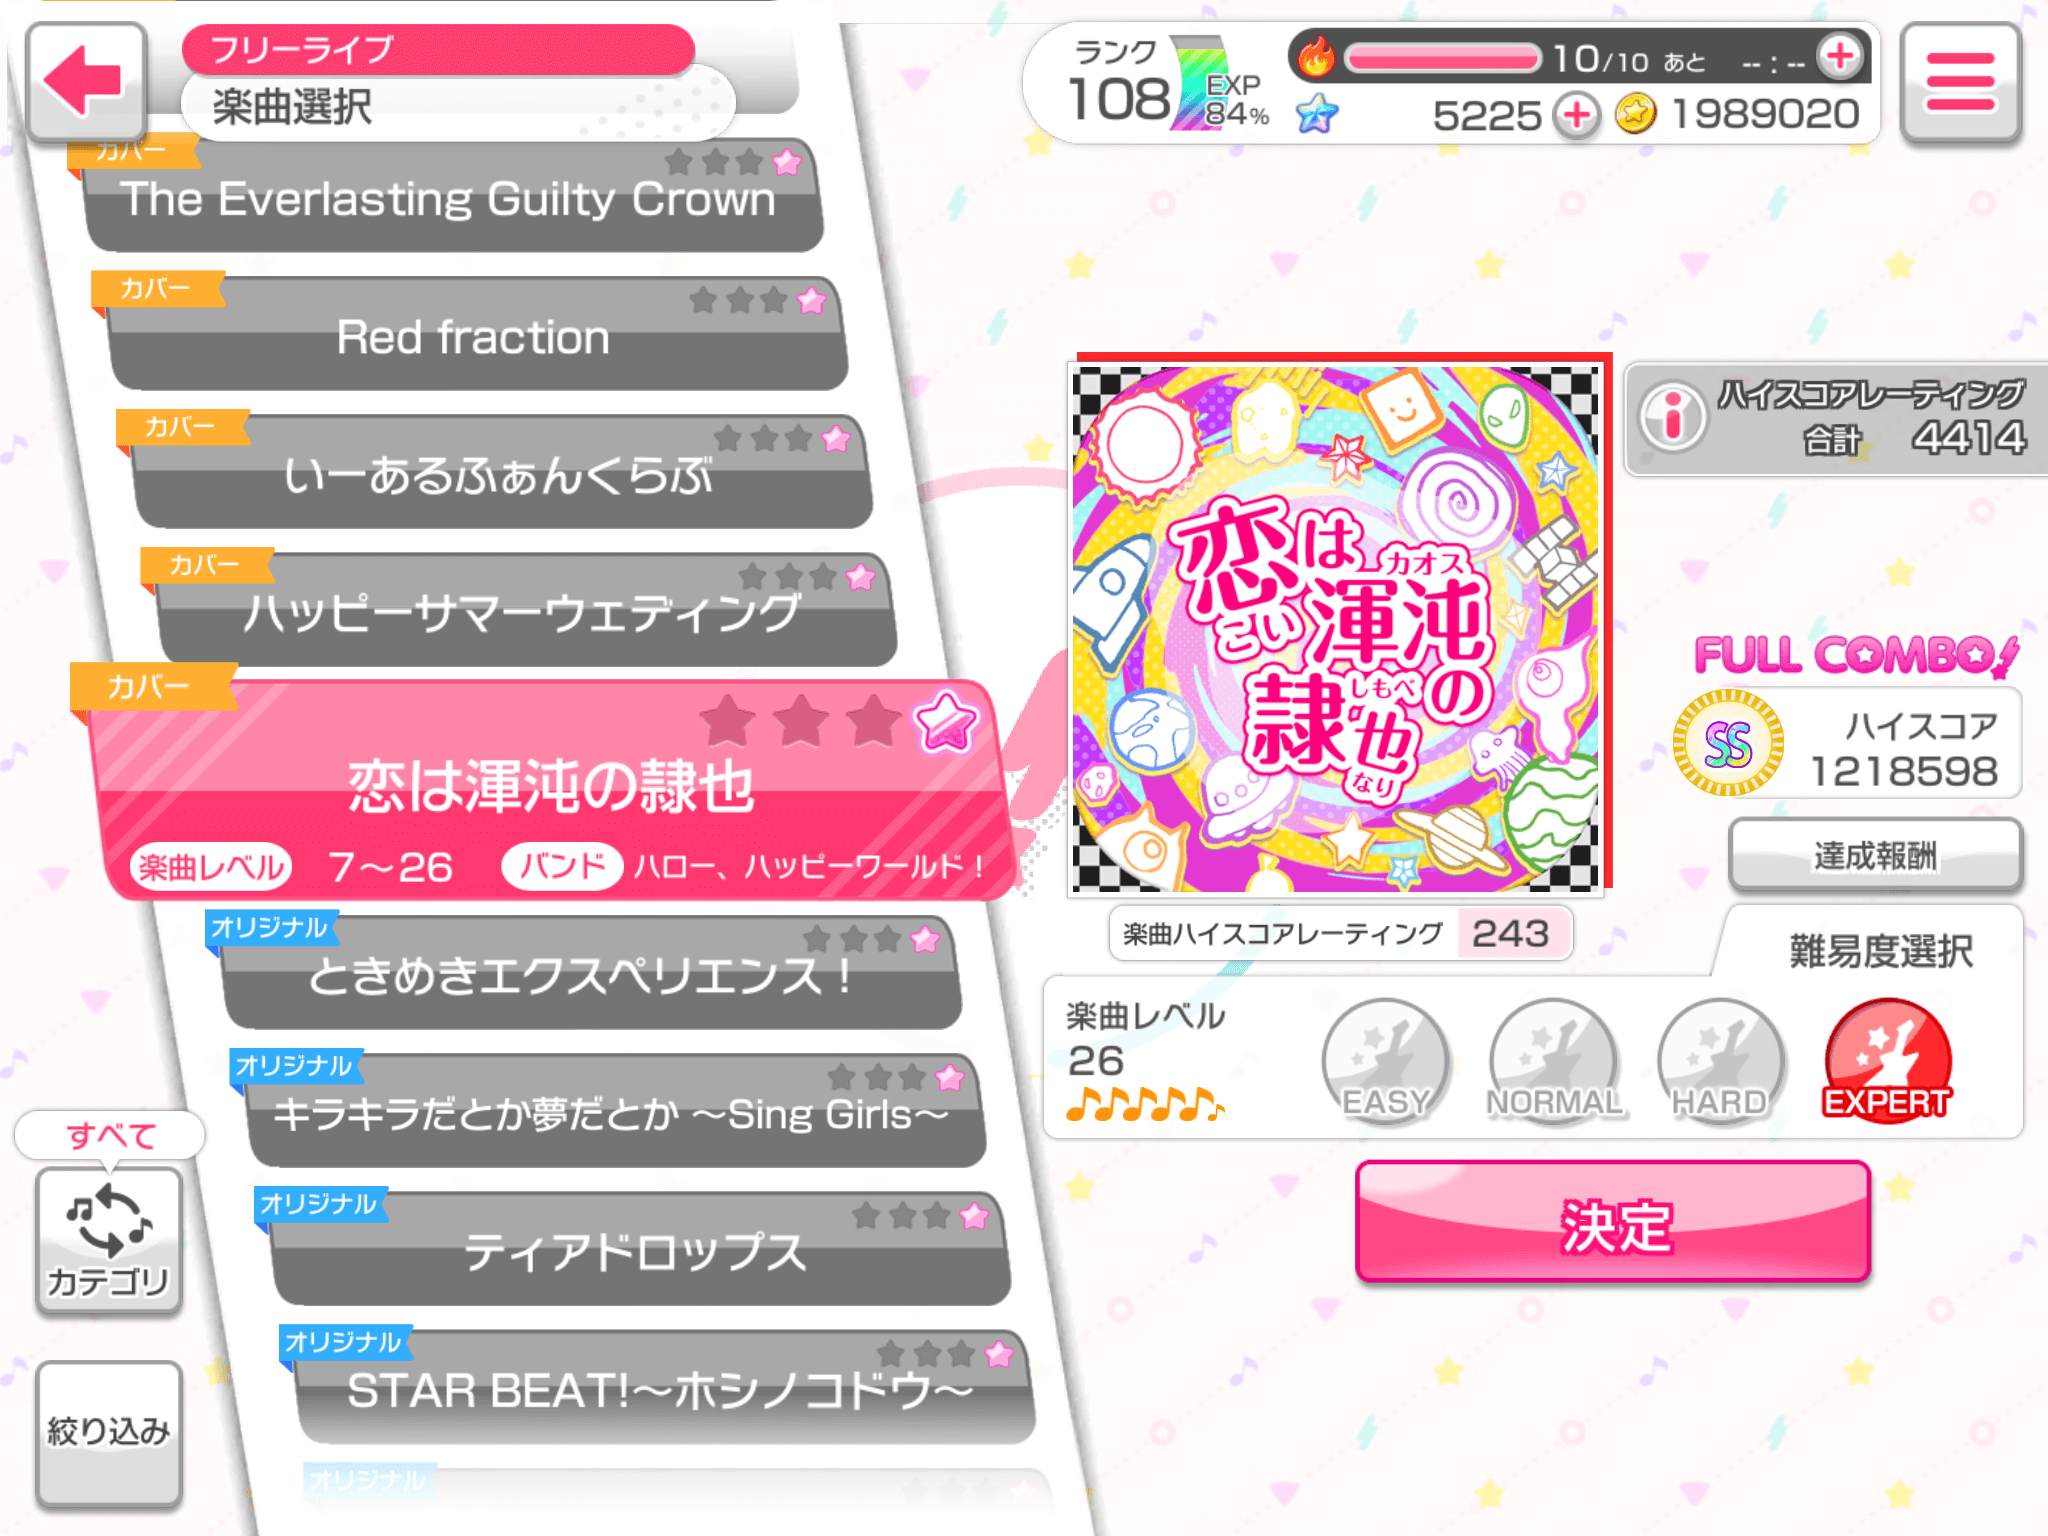Select NORMAL difficulty
This screenshot has height=1536, width=2048.
click(x=1554, y=1062)
